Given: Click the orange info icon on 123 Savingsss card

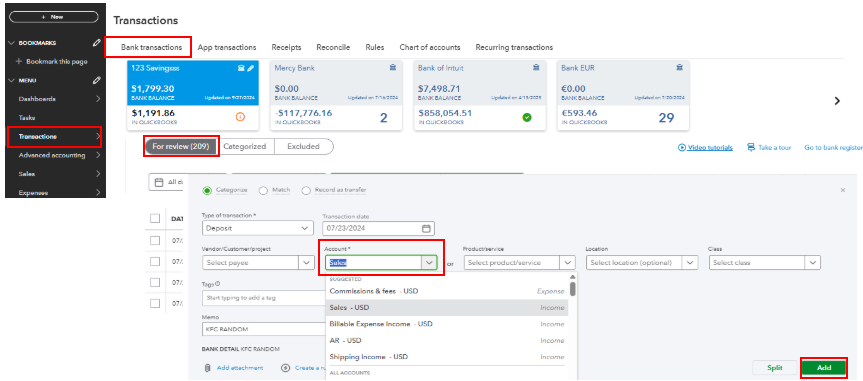Looking at the screenshot, I should click(x=239, y=117).
